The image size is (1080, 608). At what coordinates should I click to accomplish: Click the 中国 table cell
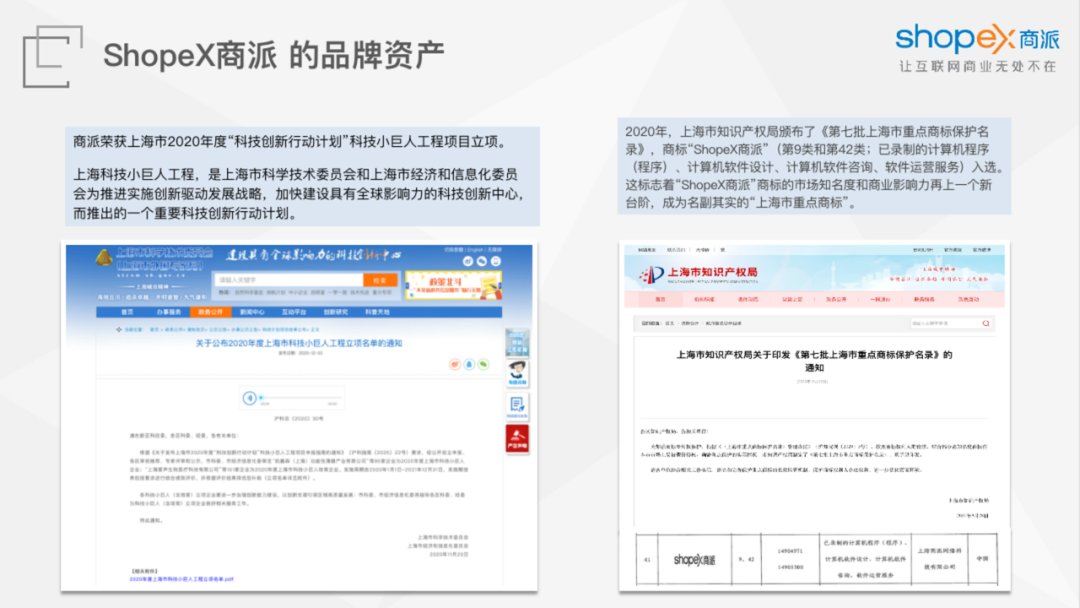coord(982,559)
